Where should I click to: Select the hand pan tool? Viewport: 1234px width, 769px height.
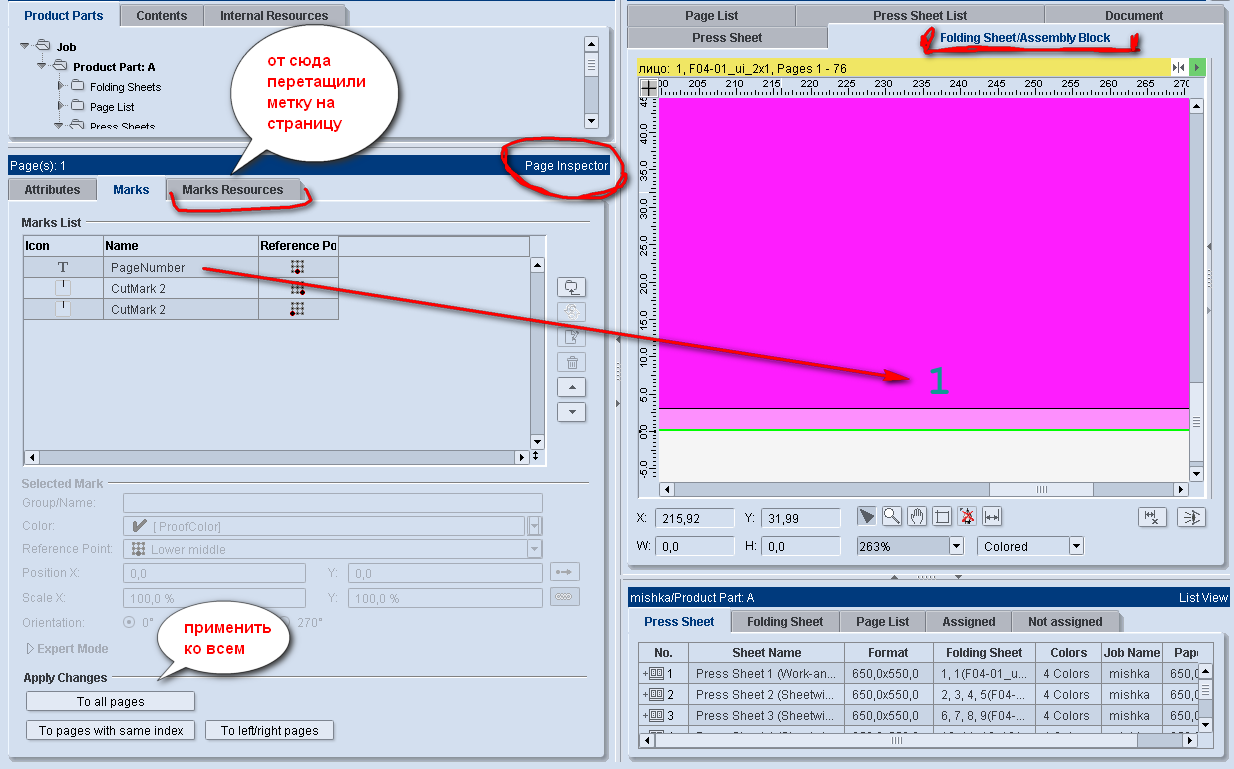click(916, 516)
